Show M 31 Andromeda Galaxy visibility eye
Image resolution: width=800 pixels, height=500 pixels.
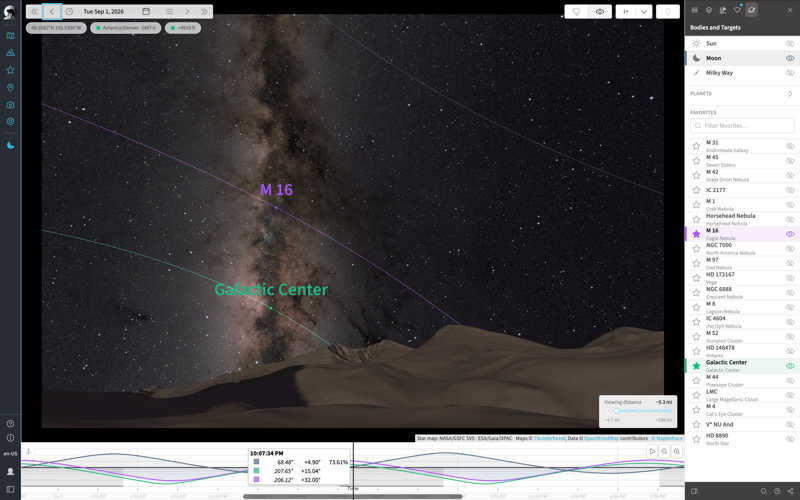[790, 146]
